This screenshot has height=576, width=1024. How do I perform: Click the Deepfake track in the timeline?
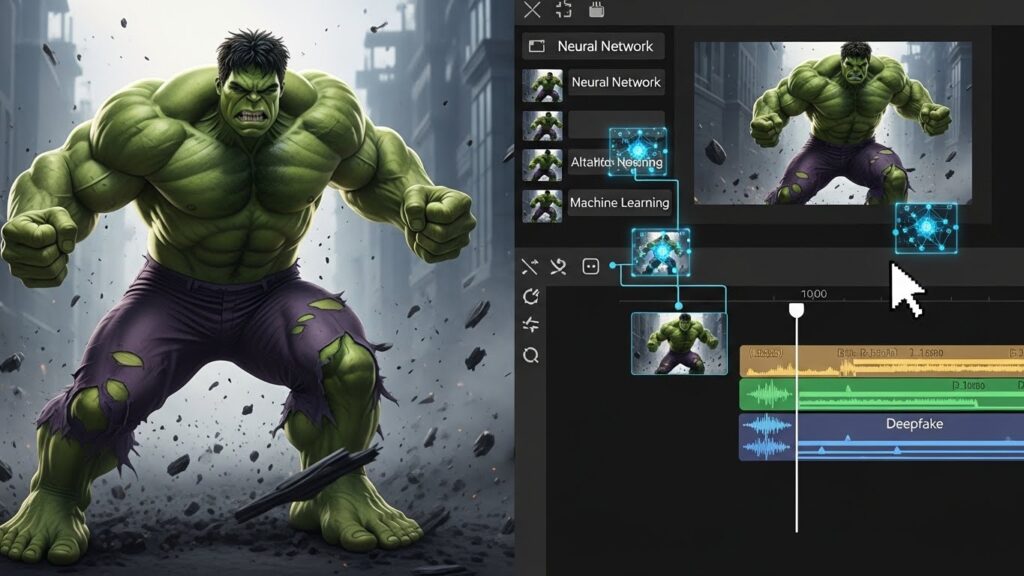click(913, 424)
